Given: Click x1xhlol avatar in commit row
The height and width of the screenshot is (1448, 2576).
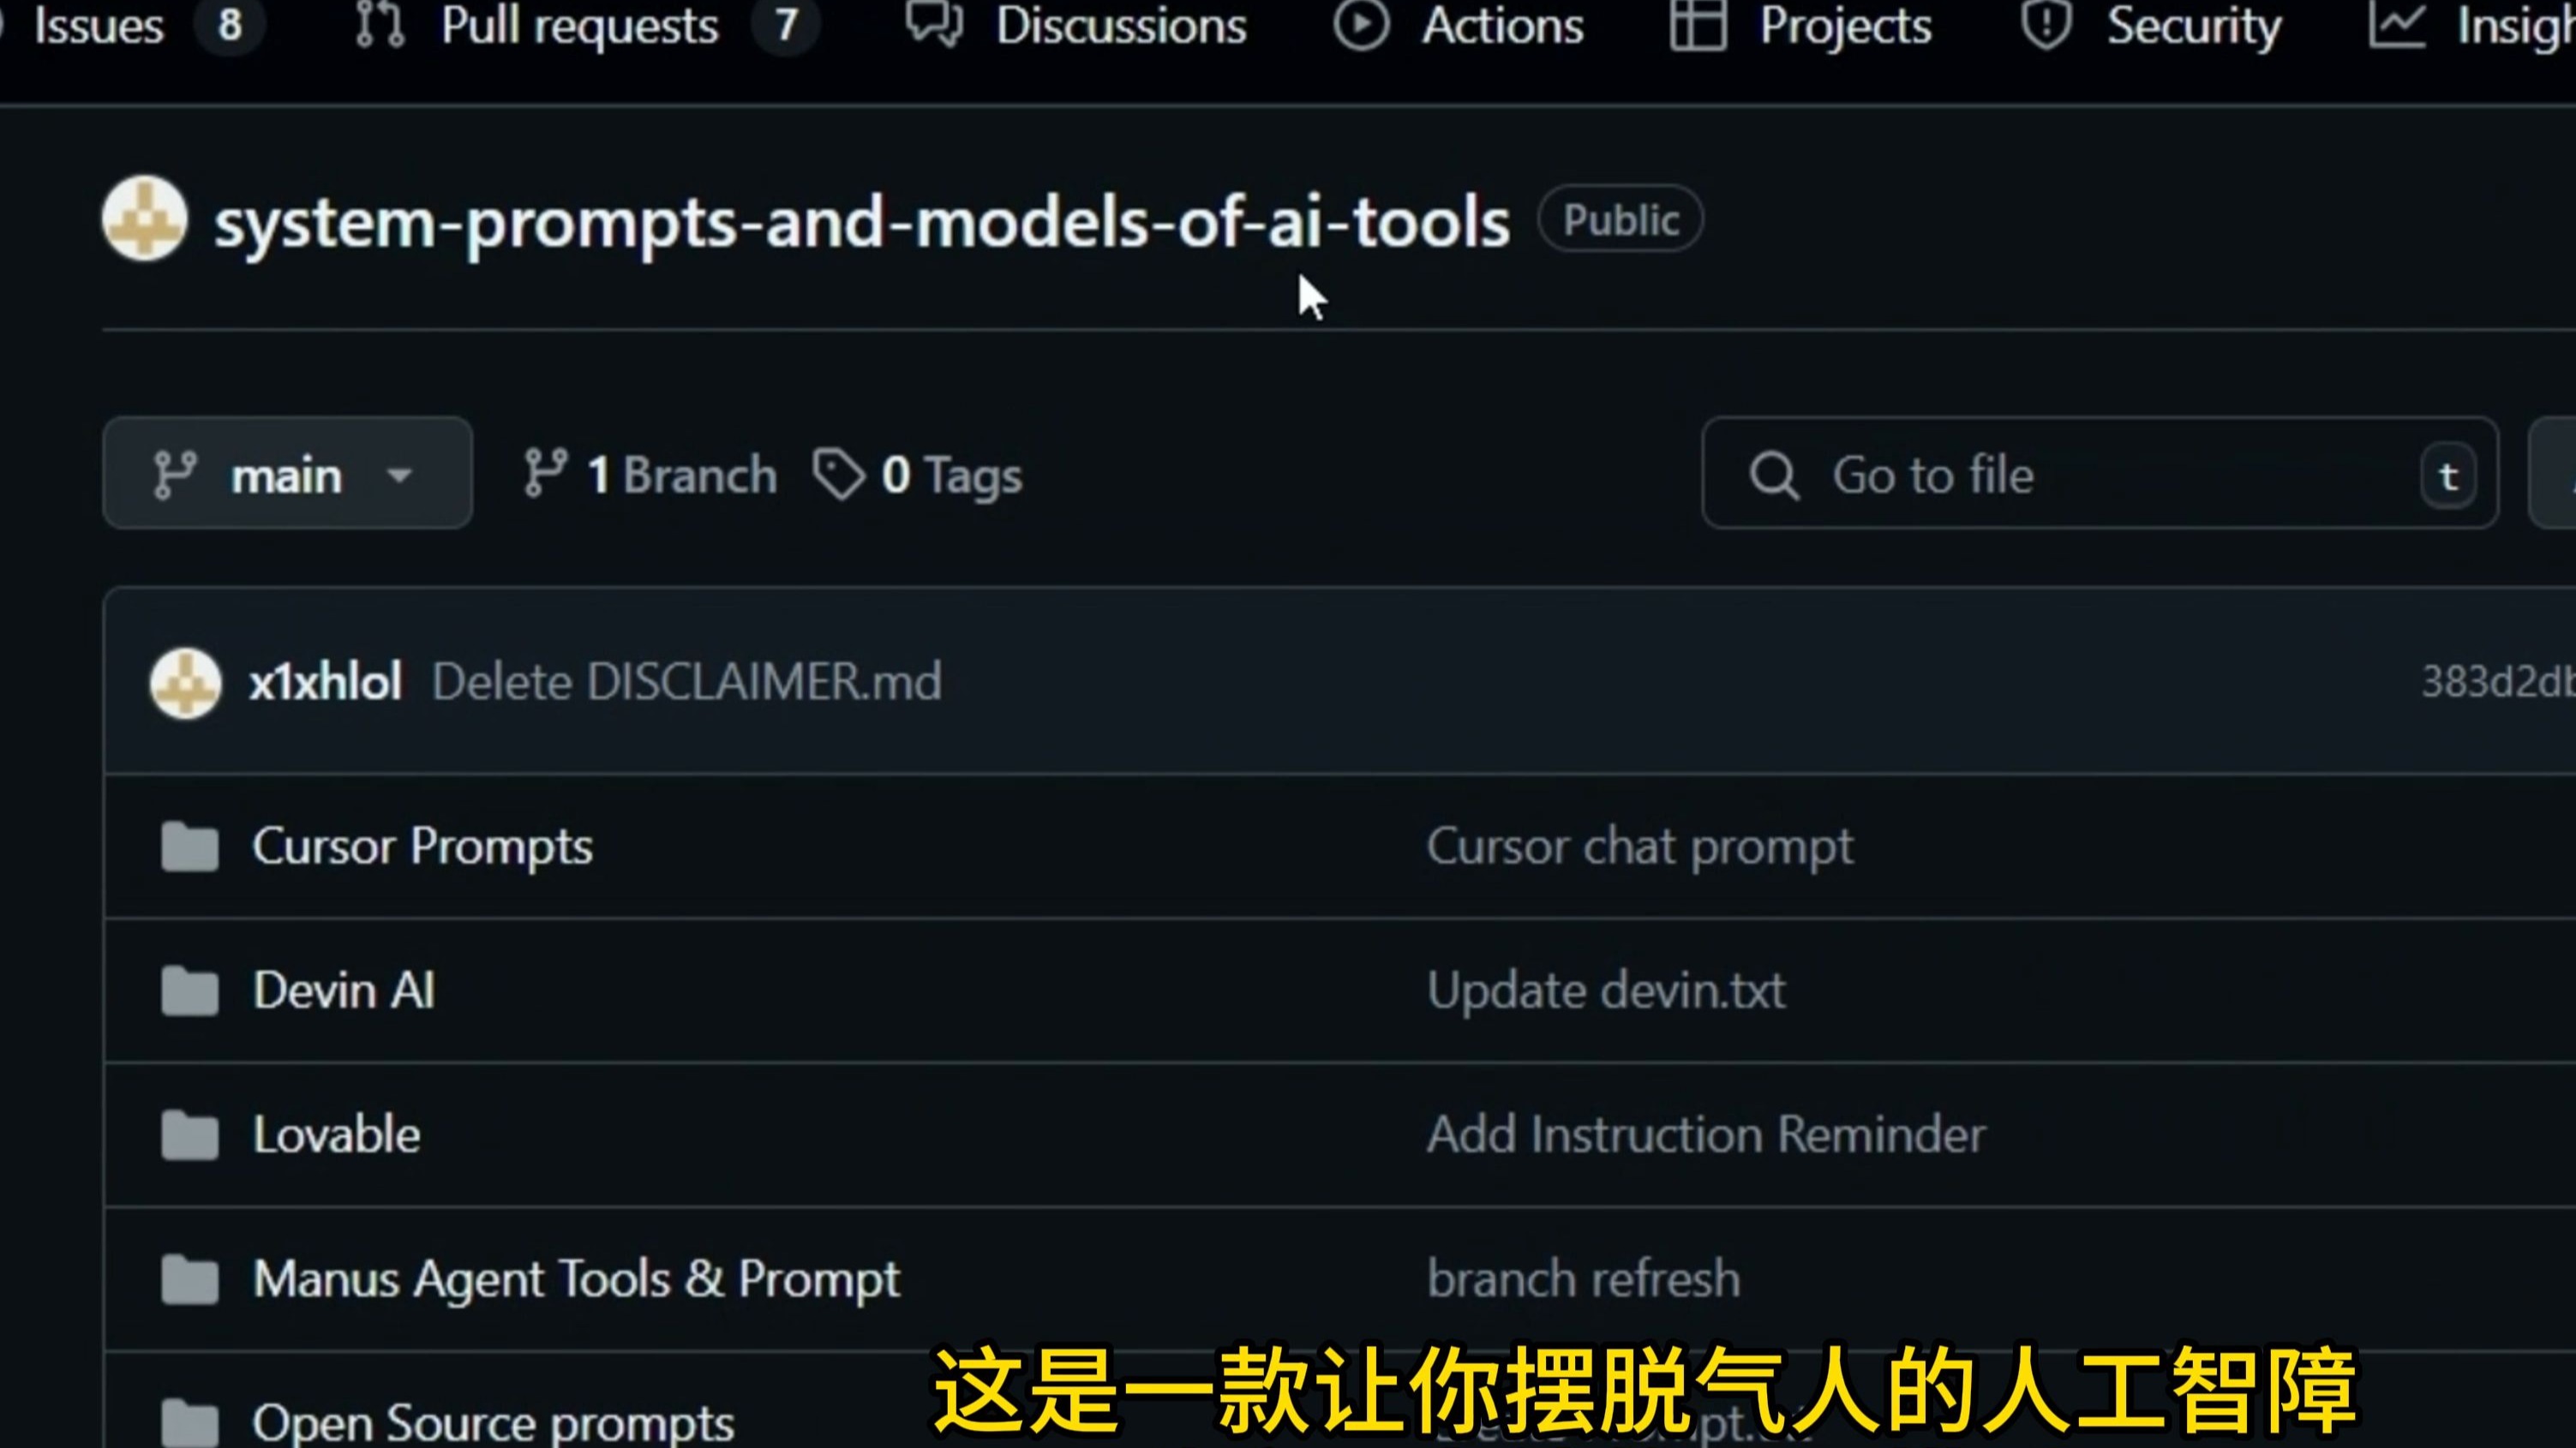Looking at the screenshot, I should [185, 683].
